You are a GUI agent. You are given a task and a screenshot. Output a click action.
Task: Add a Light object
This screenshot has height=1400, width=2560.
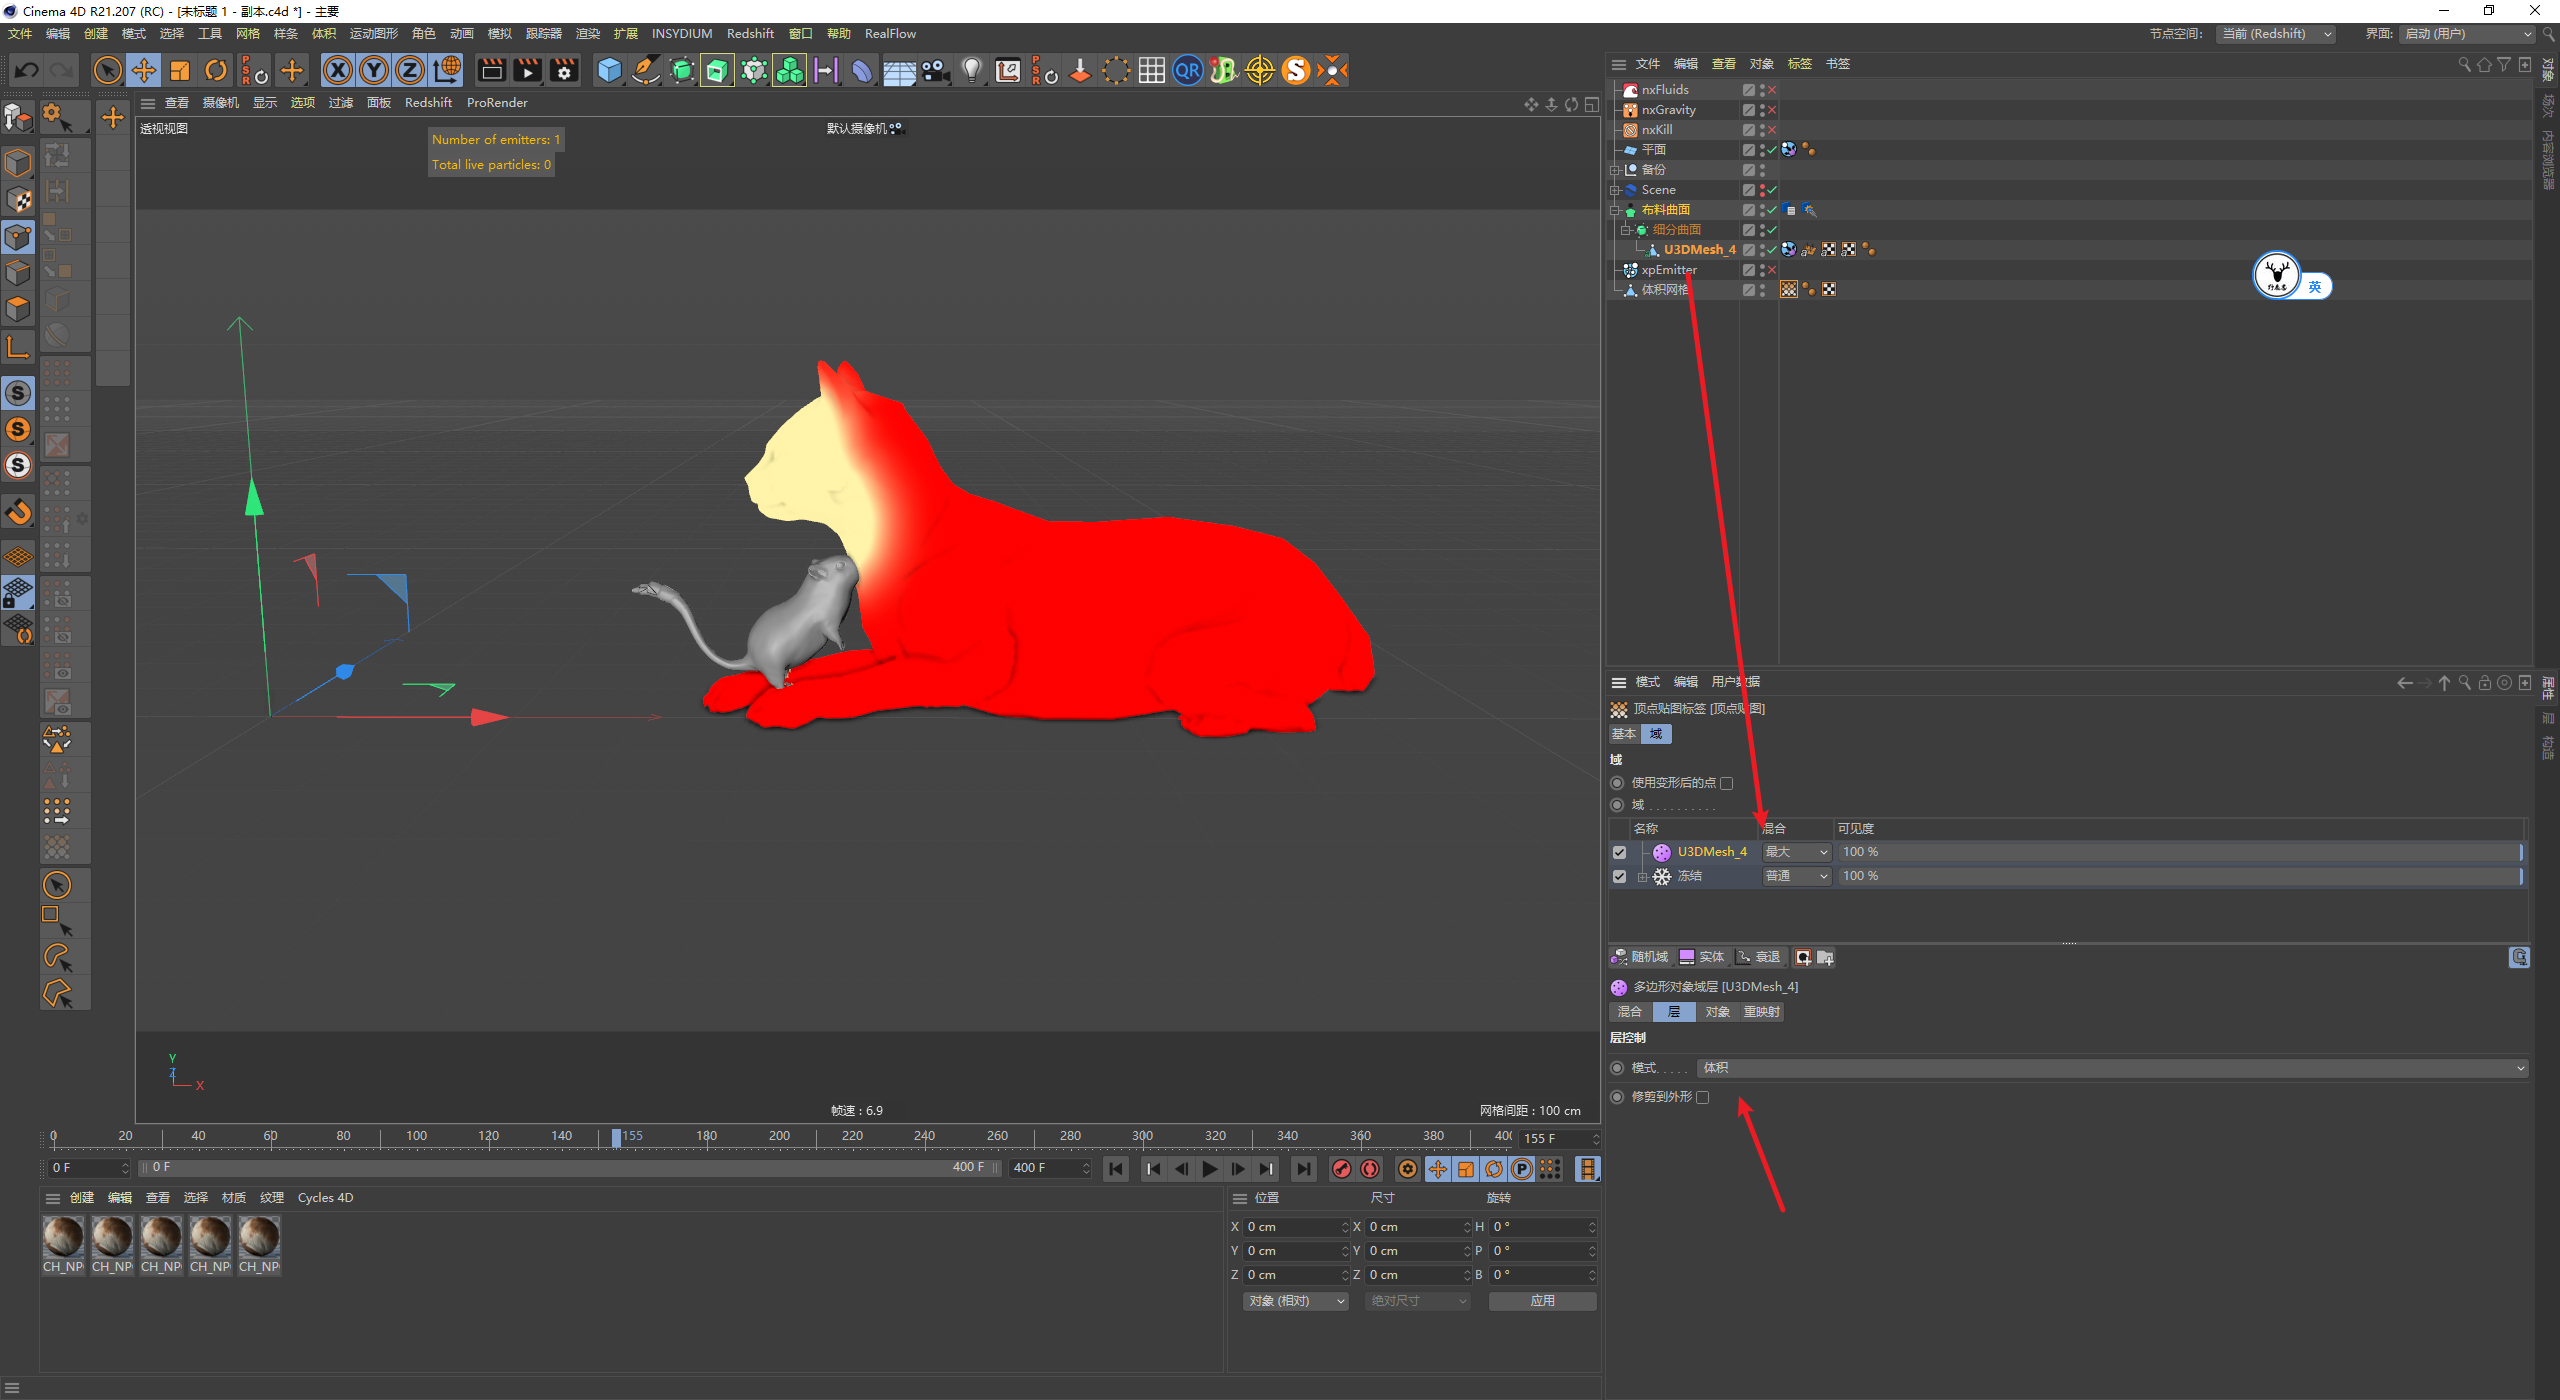tap(971, 70)
